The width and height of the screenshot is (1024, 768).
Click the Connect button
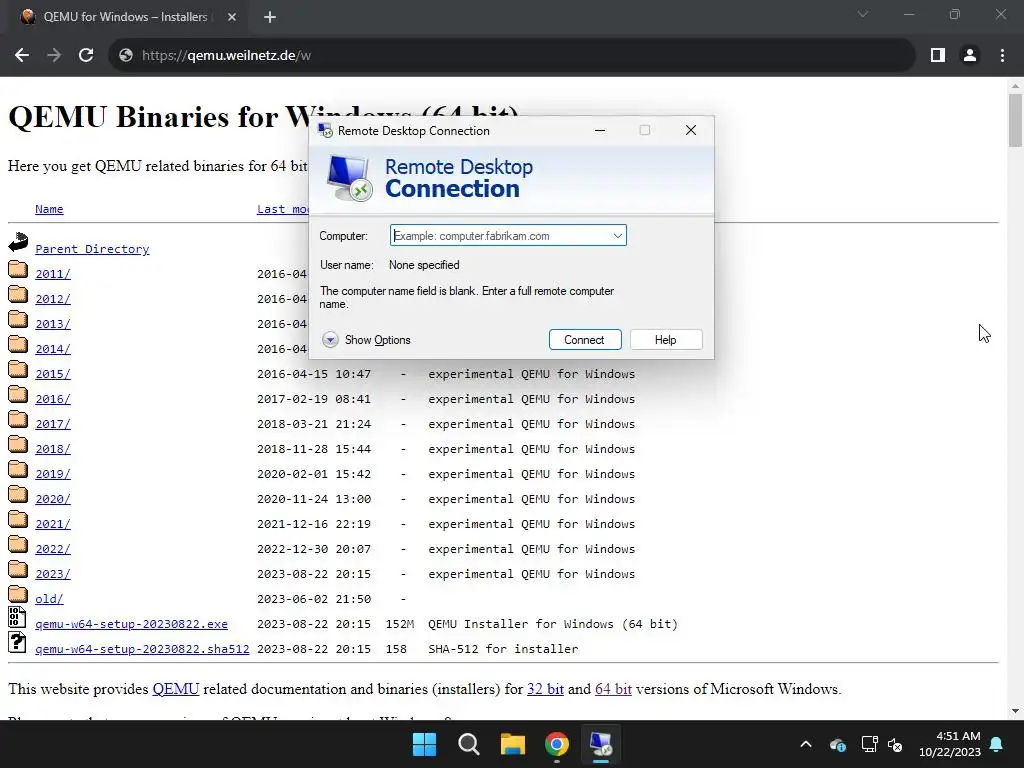click(x=584, y=340)
